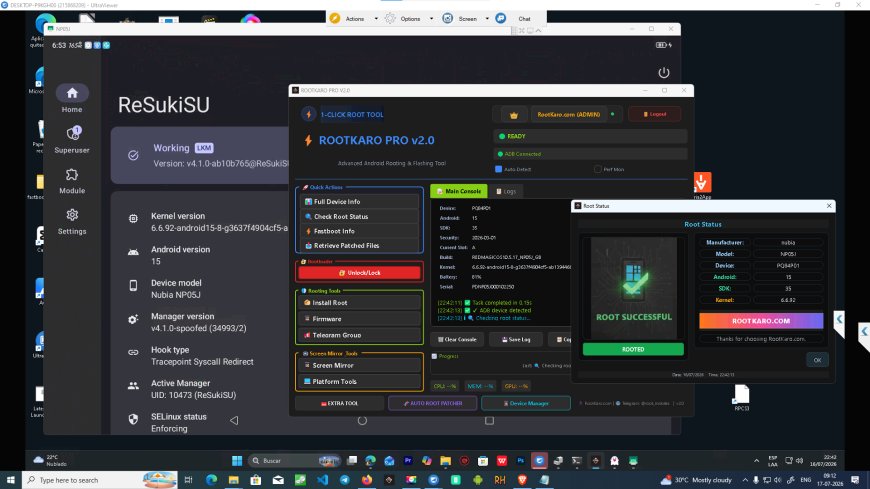Image resolution: width=870 pixels, height=489 pixels.
Task: Click Retrieve Patched Files button
Action: [x=360, y=245]
